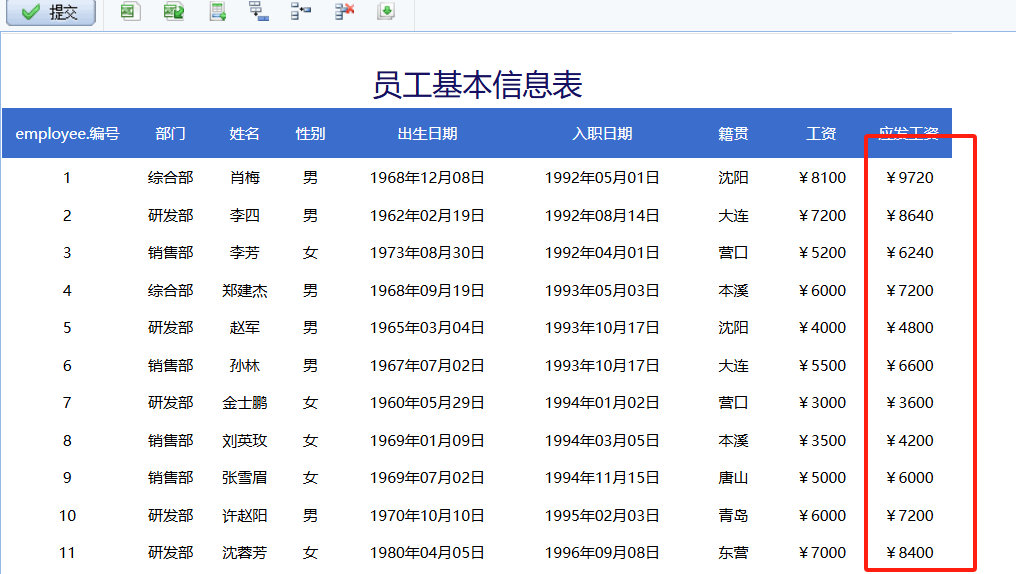Click the report title 员工基本信息表

(x=477, y=85)
